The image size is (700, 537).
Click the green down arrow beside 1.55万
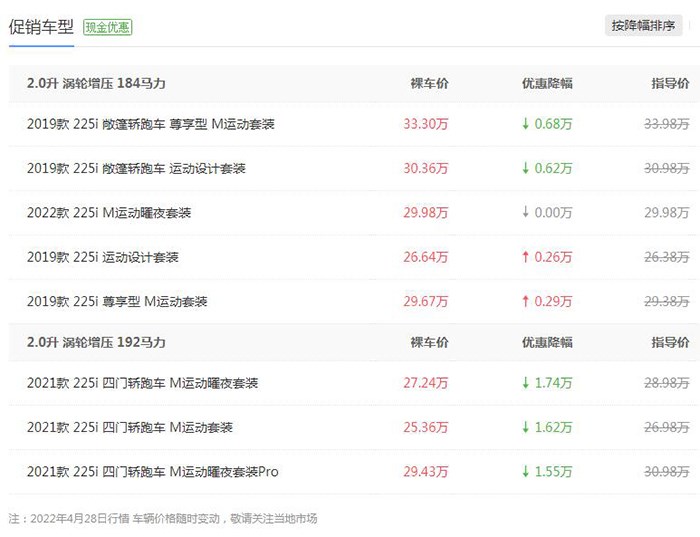(x=525, y=471)
